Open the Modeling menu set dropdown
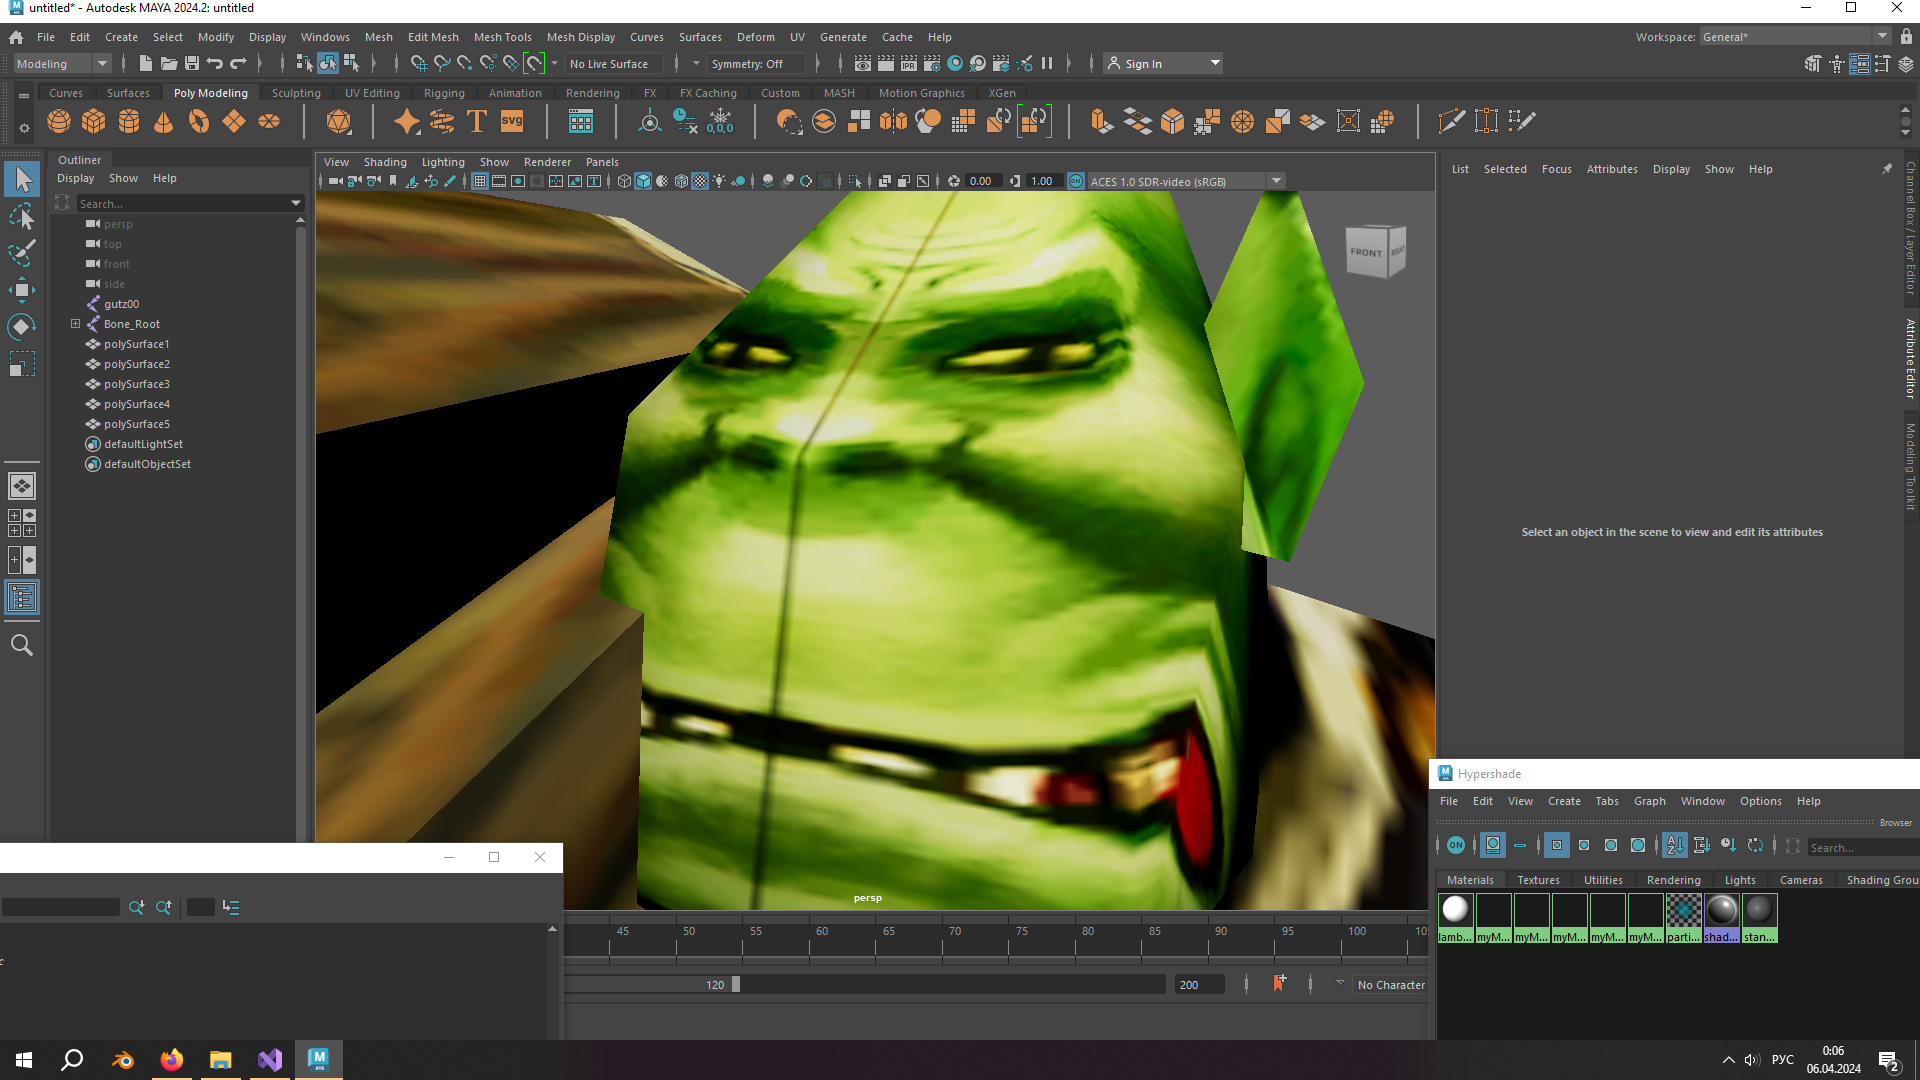 click(x=62, y=64)
